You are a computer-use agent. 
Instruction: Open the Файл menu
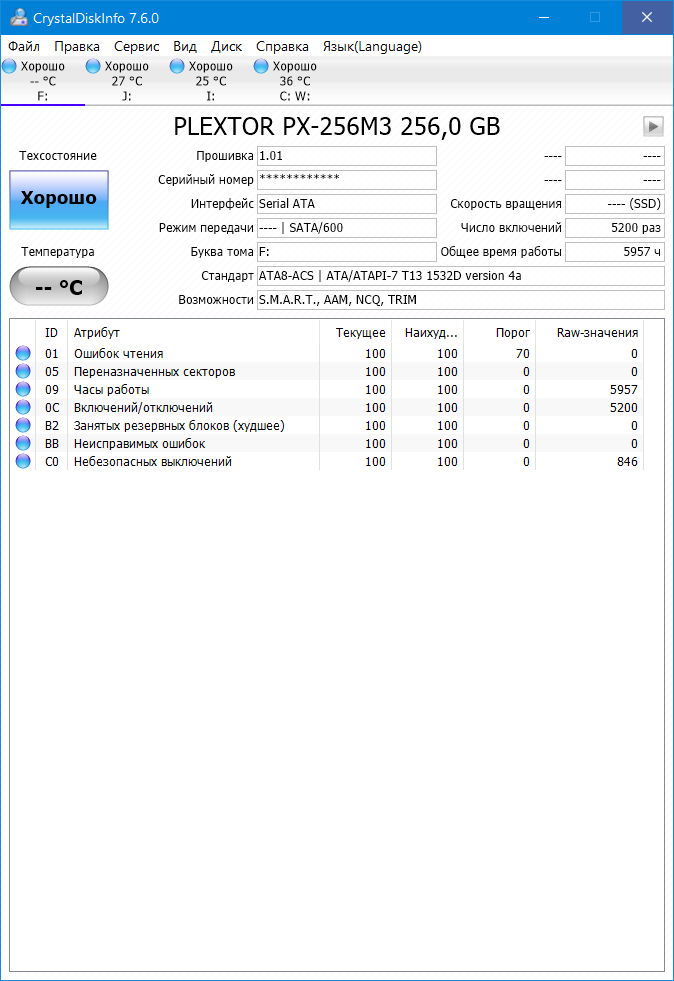coord(24,46)
